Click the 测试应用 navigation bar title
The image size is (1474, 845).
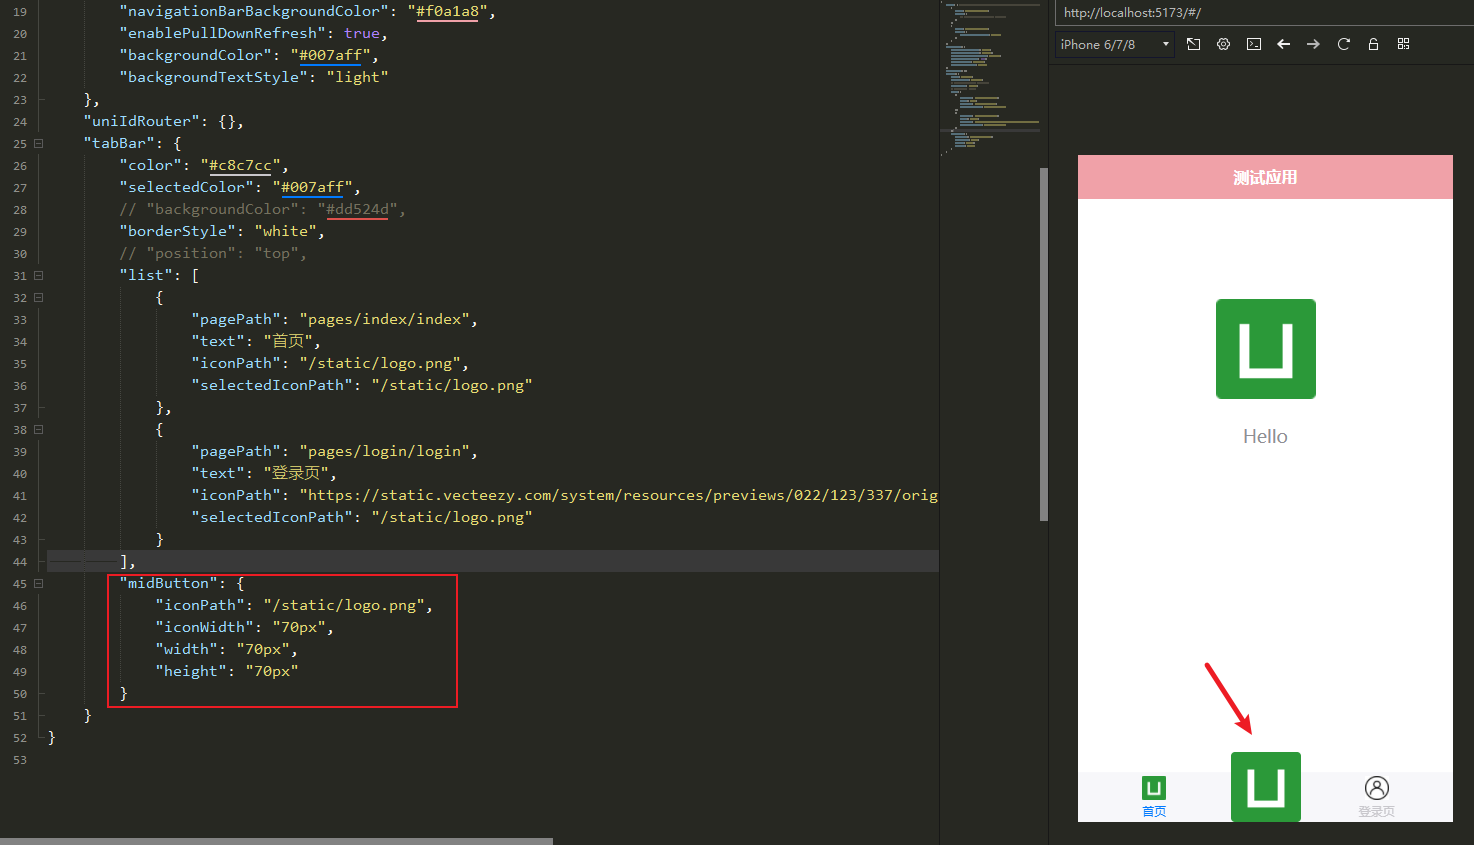[1265, 178]
